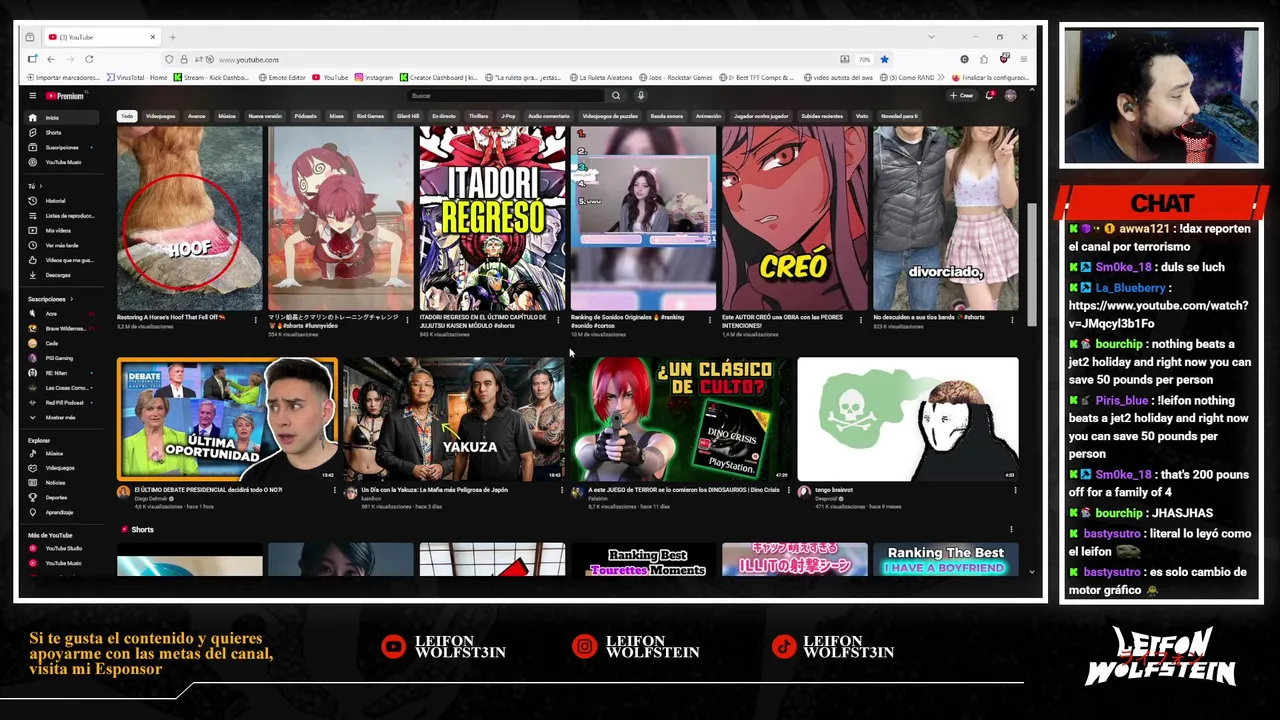1280x720 pixels.
Task: Select the Videojuegos filter chip
Action: point(160,116)
